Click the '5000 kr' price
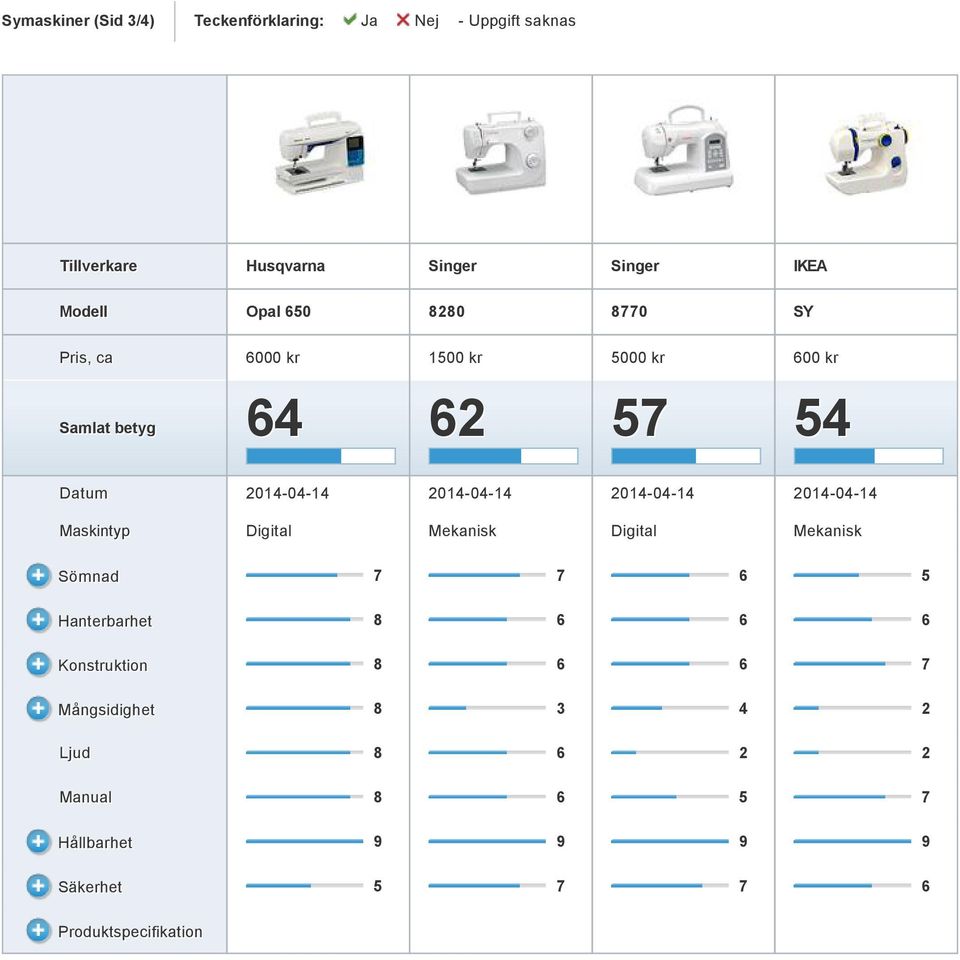This screenshot has width=960, height=960. pyautogui.click(x=638, y=358)
